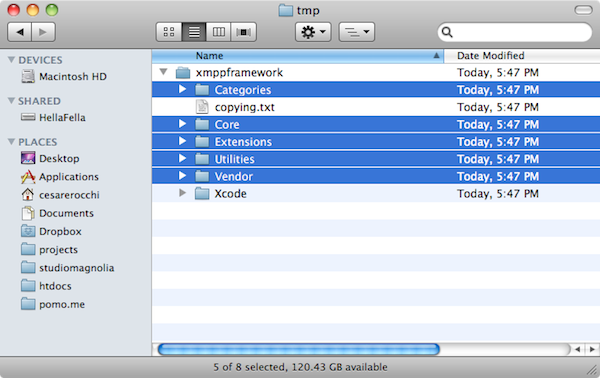Image resolution: width=600 pixels, height=378 pixels.
Task: Click the window resize grip
Action: [x=593, y=370]
